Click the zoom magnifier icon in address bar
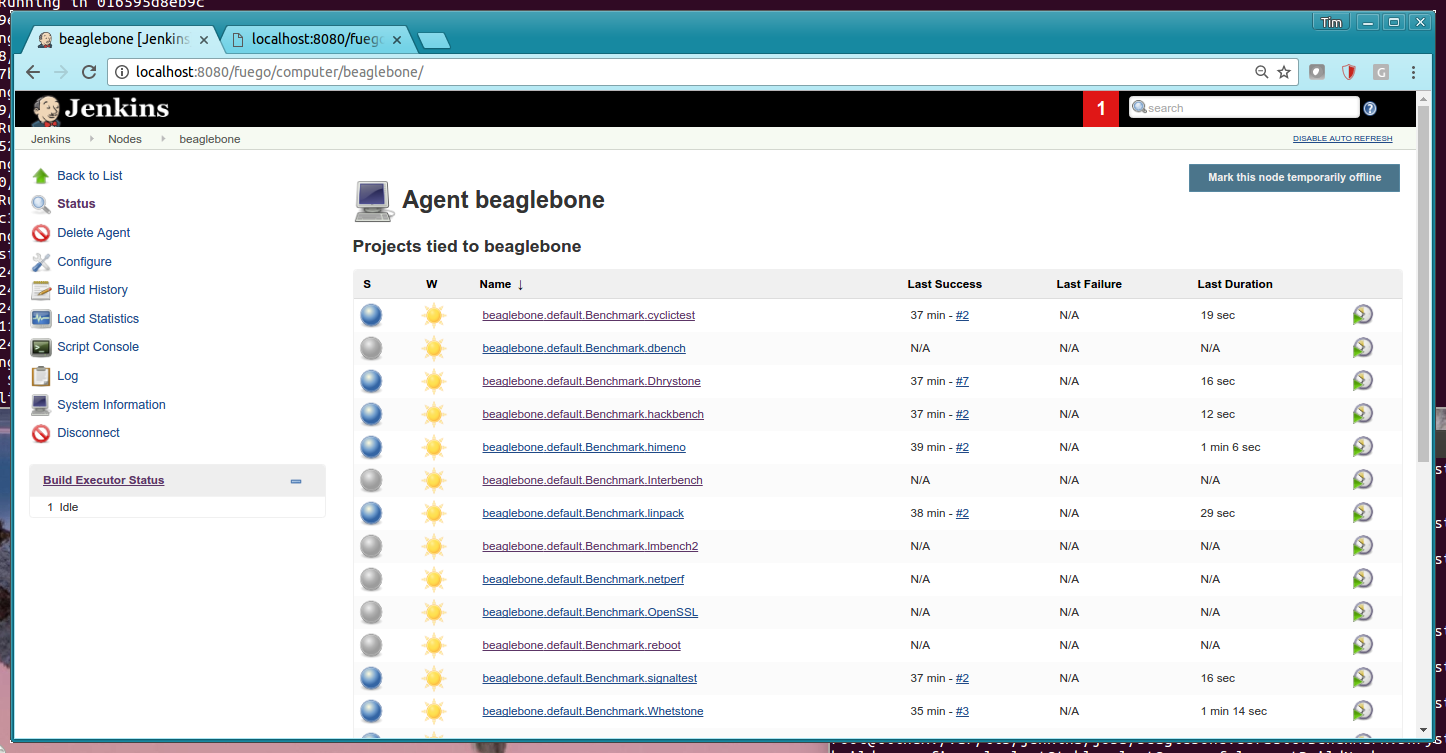The image size is (1446, 753). tap(1262, 72)
